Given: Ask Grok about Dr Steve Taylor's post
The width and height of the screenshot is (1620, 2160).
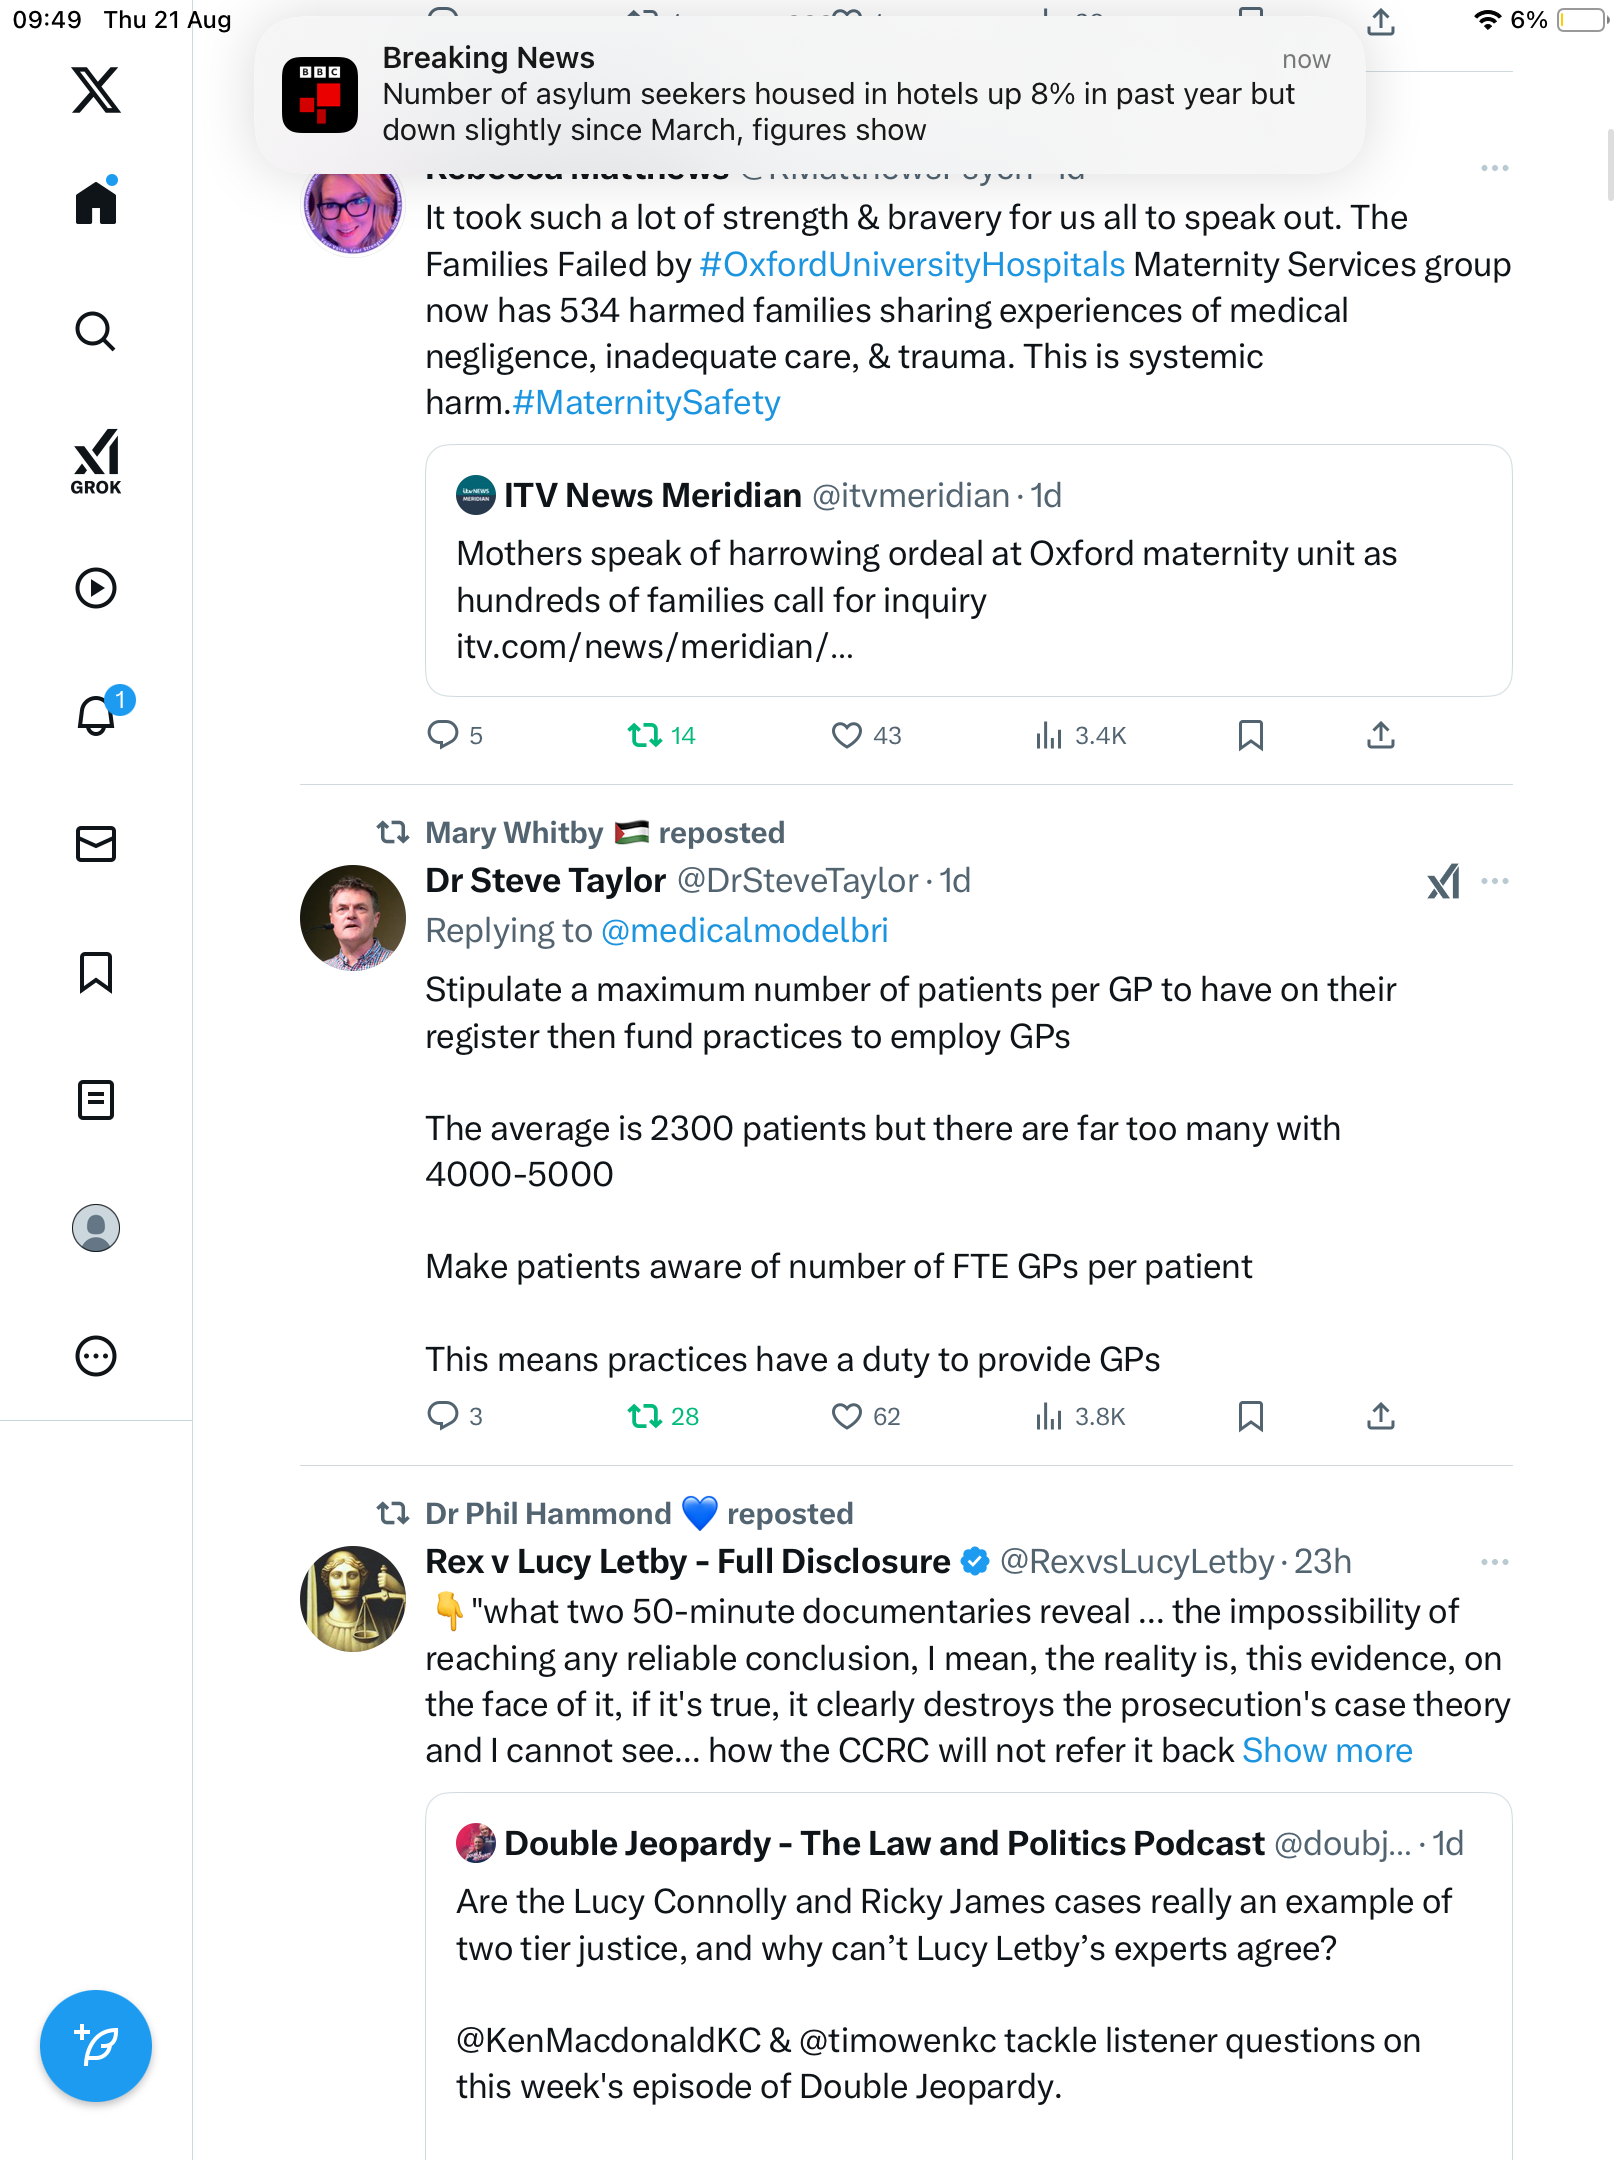Looking at the screenshot, I should pos(1443,882).
